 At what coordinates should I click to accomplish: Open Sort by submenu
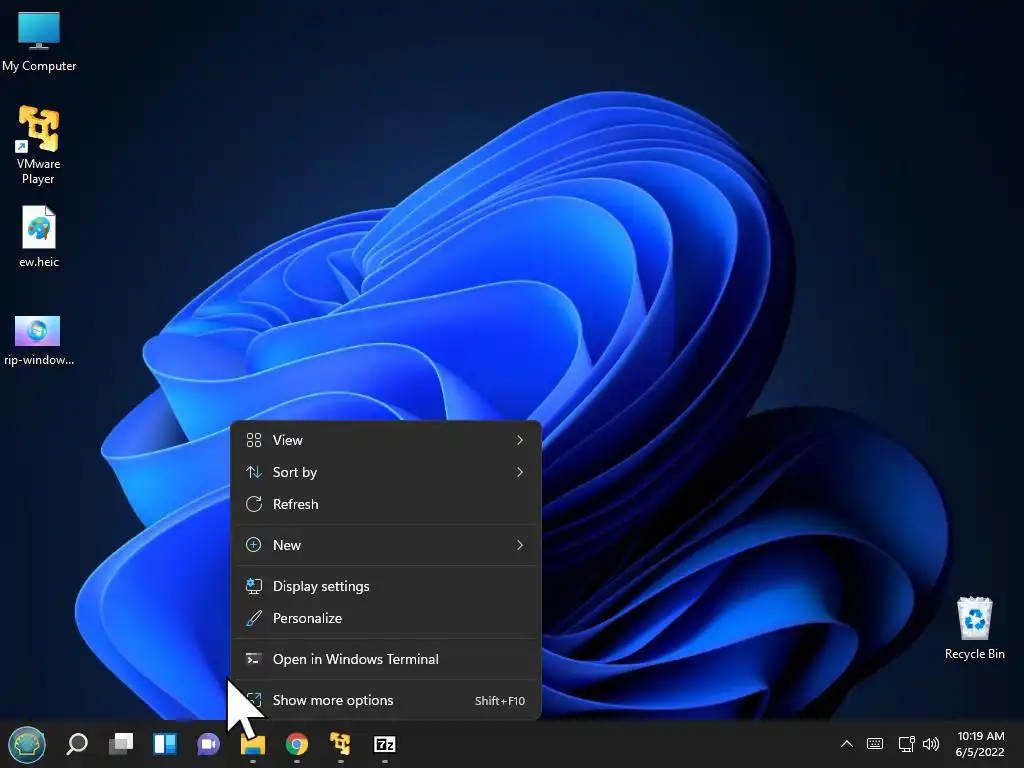pos(386,472)
